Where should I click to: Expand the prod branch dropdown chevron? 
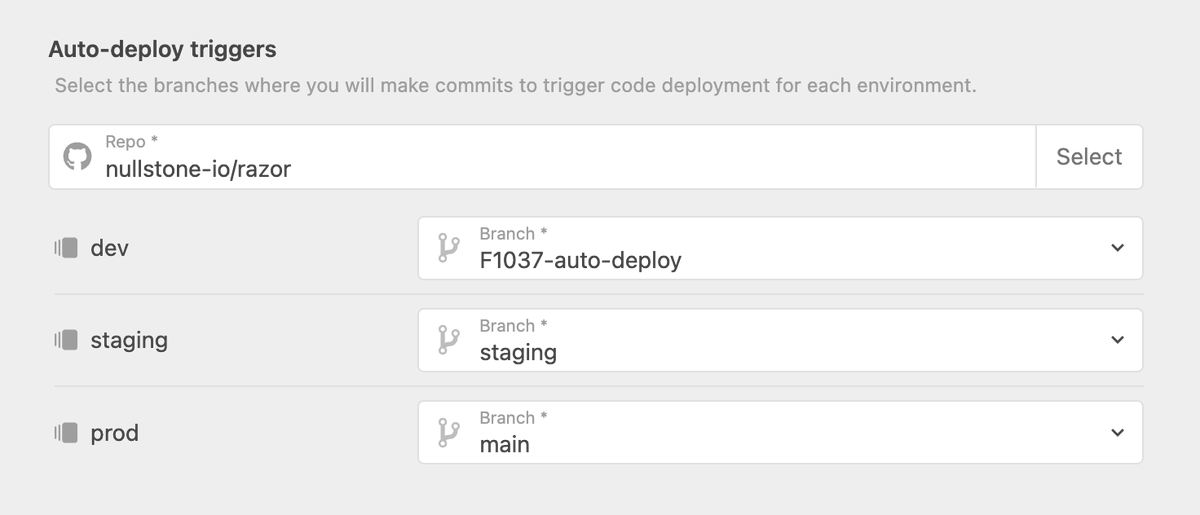[x=1117, y=432]
